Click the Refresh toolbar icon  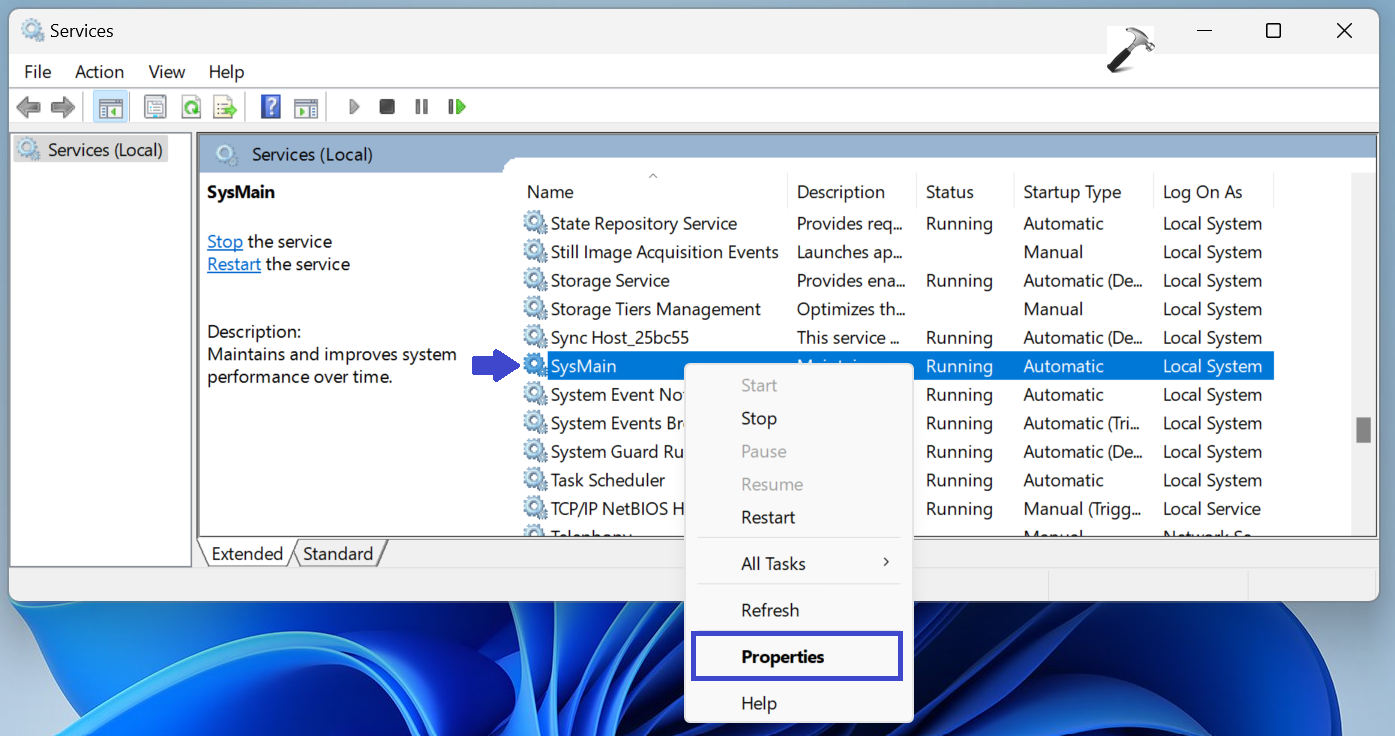coord(190,107)
